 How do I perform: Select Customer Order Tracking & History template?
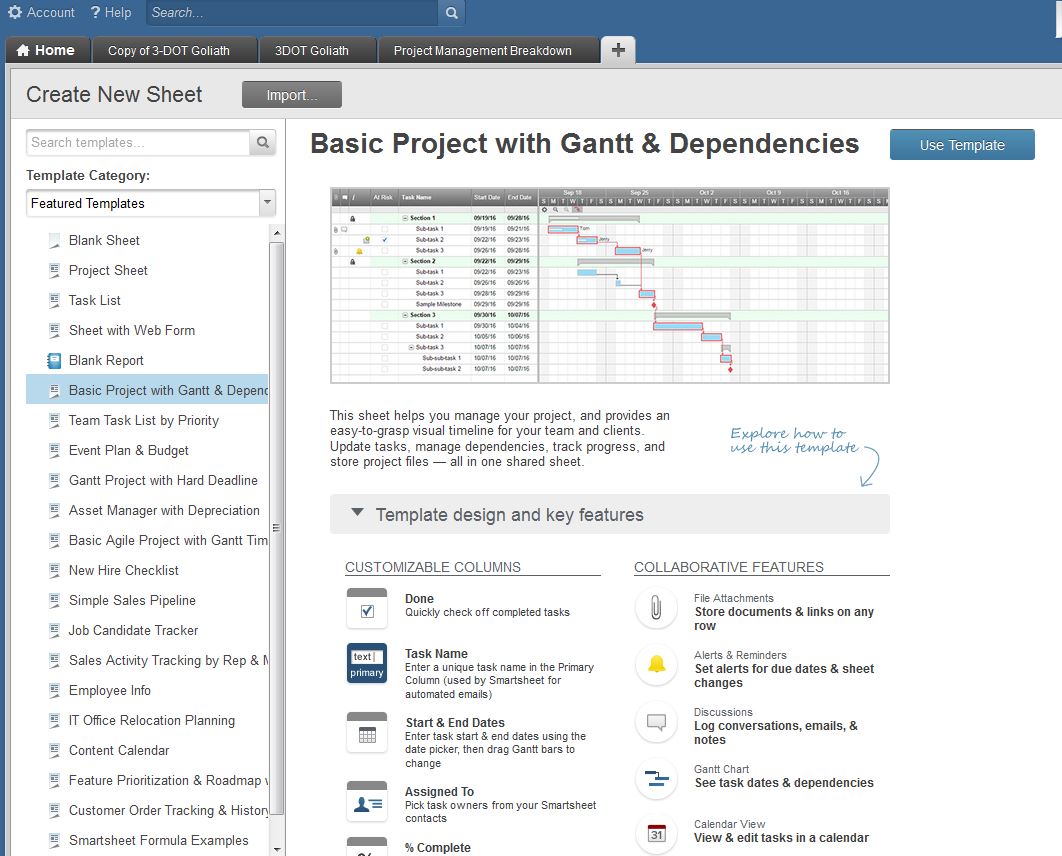tap(147, 811)
